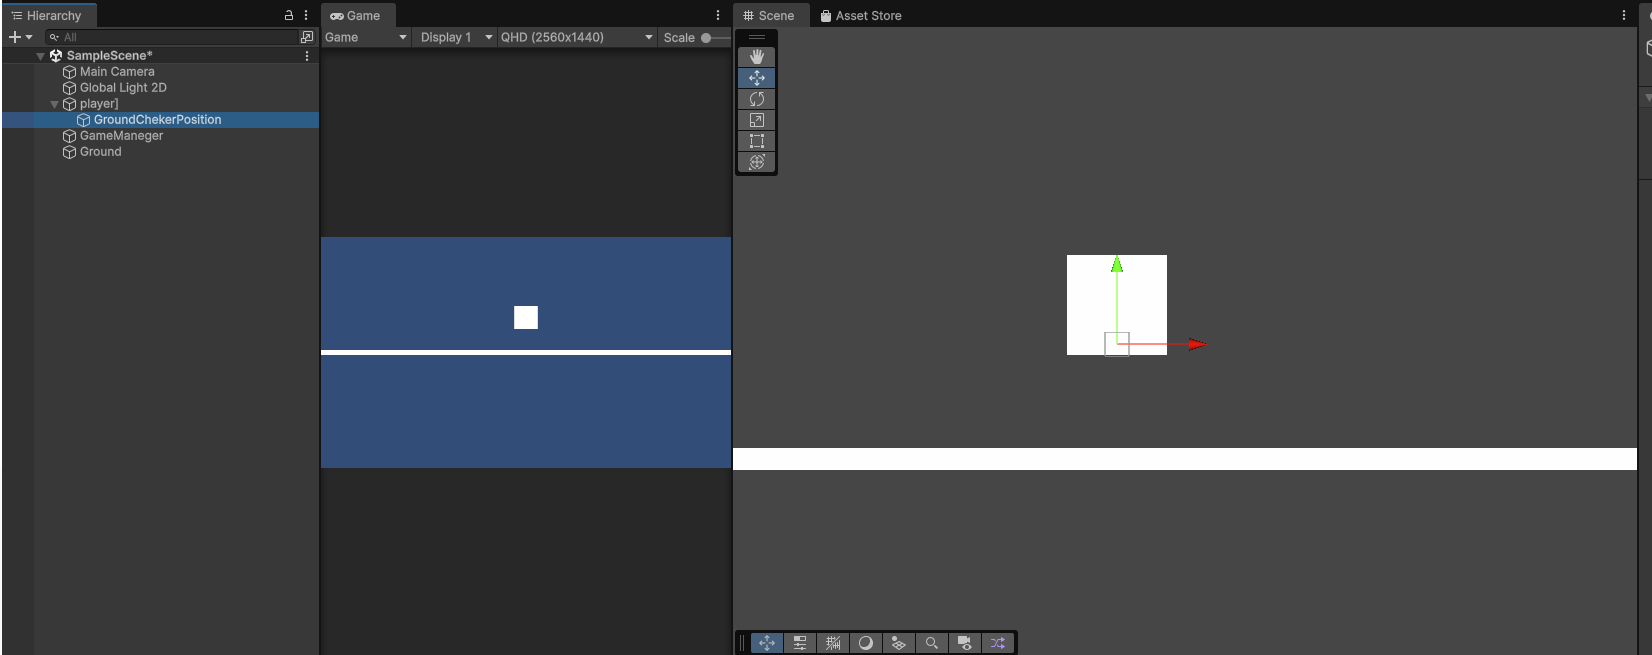Toggle the camera view options overlay
This screenshot has width=1652, height=655.
(x=965, y=643)
